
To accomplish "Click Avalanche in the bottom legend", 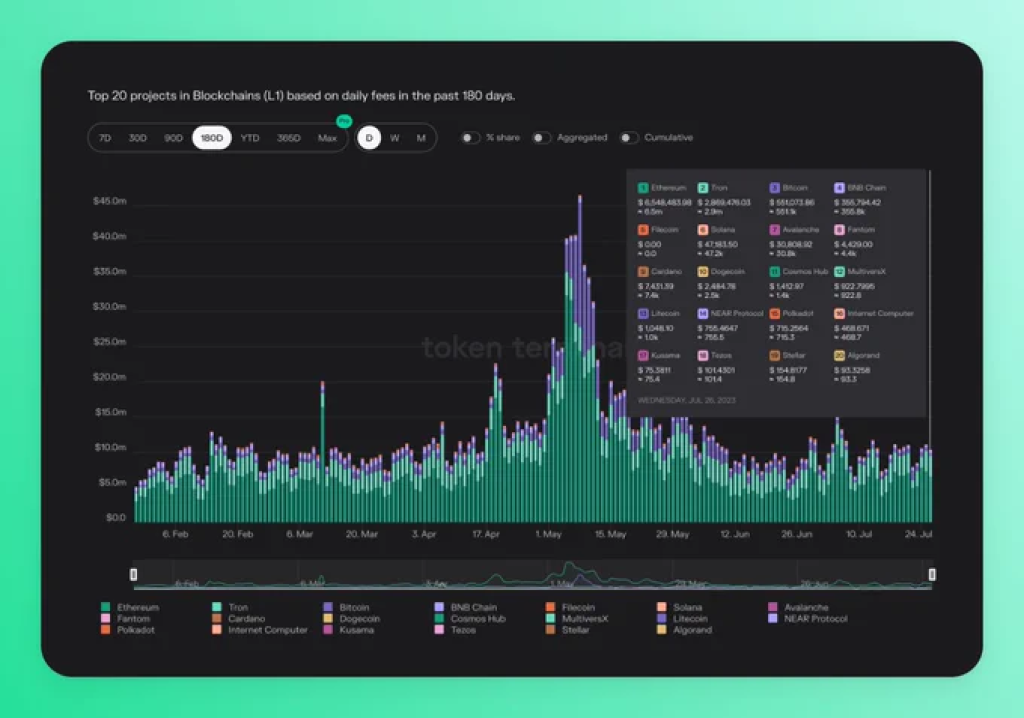I will (x=799, y=607).
